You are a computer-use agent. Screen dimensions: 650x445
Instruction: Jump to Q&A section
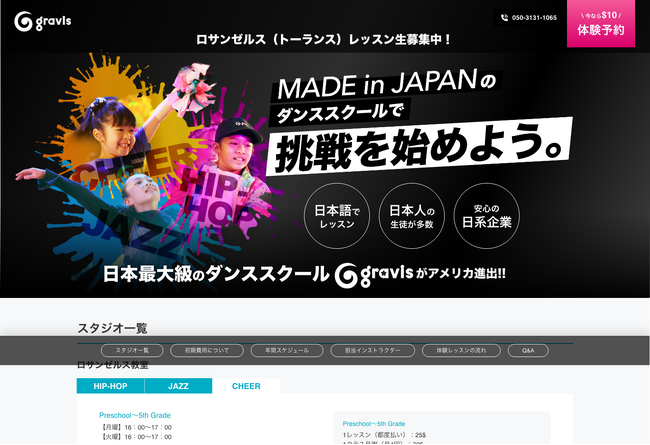[x=528, y=350]
